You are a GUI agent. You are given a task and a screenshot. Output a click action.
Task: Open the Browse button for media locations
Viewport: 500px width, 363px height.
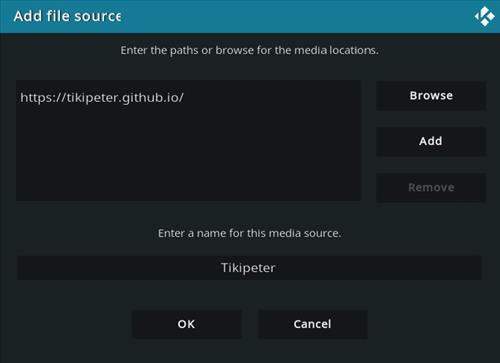pos(431,96)
